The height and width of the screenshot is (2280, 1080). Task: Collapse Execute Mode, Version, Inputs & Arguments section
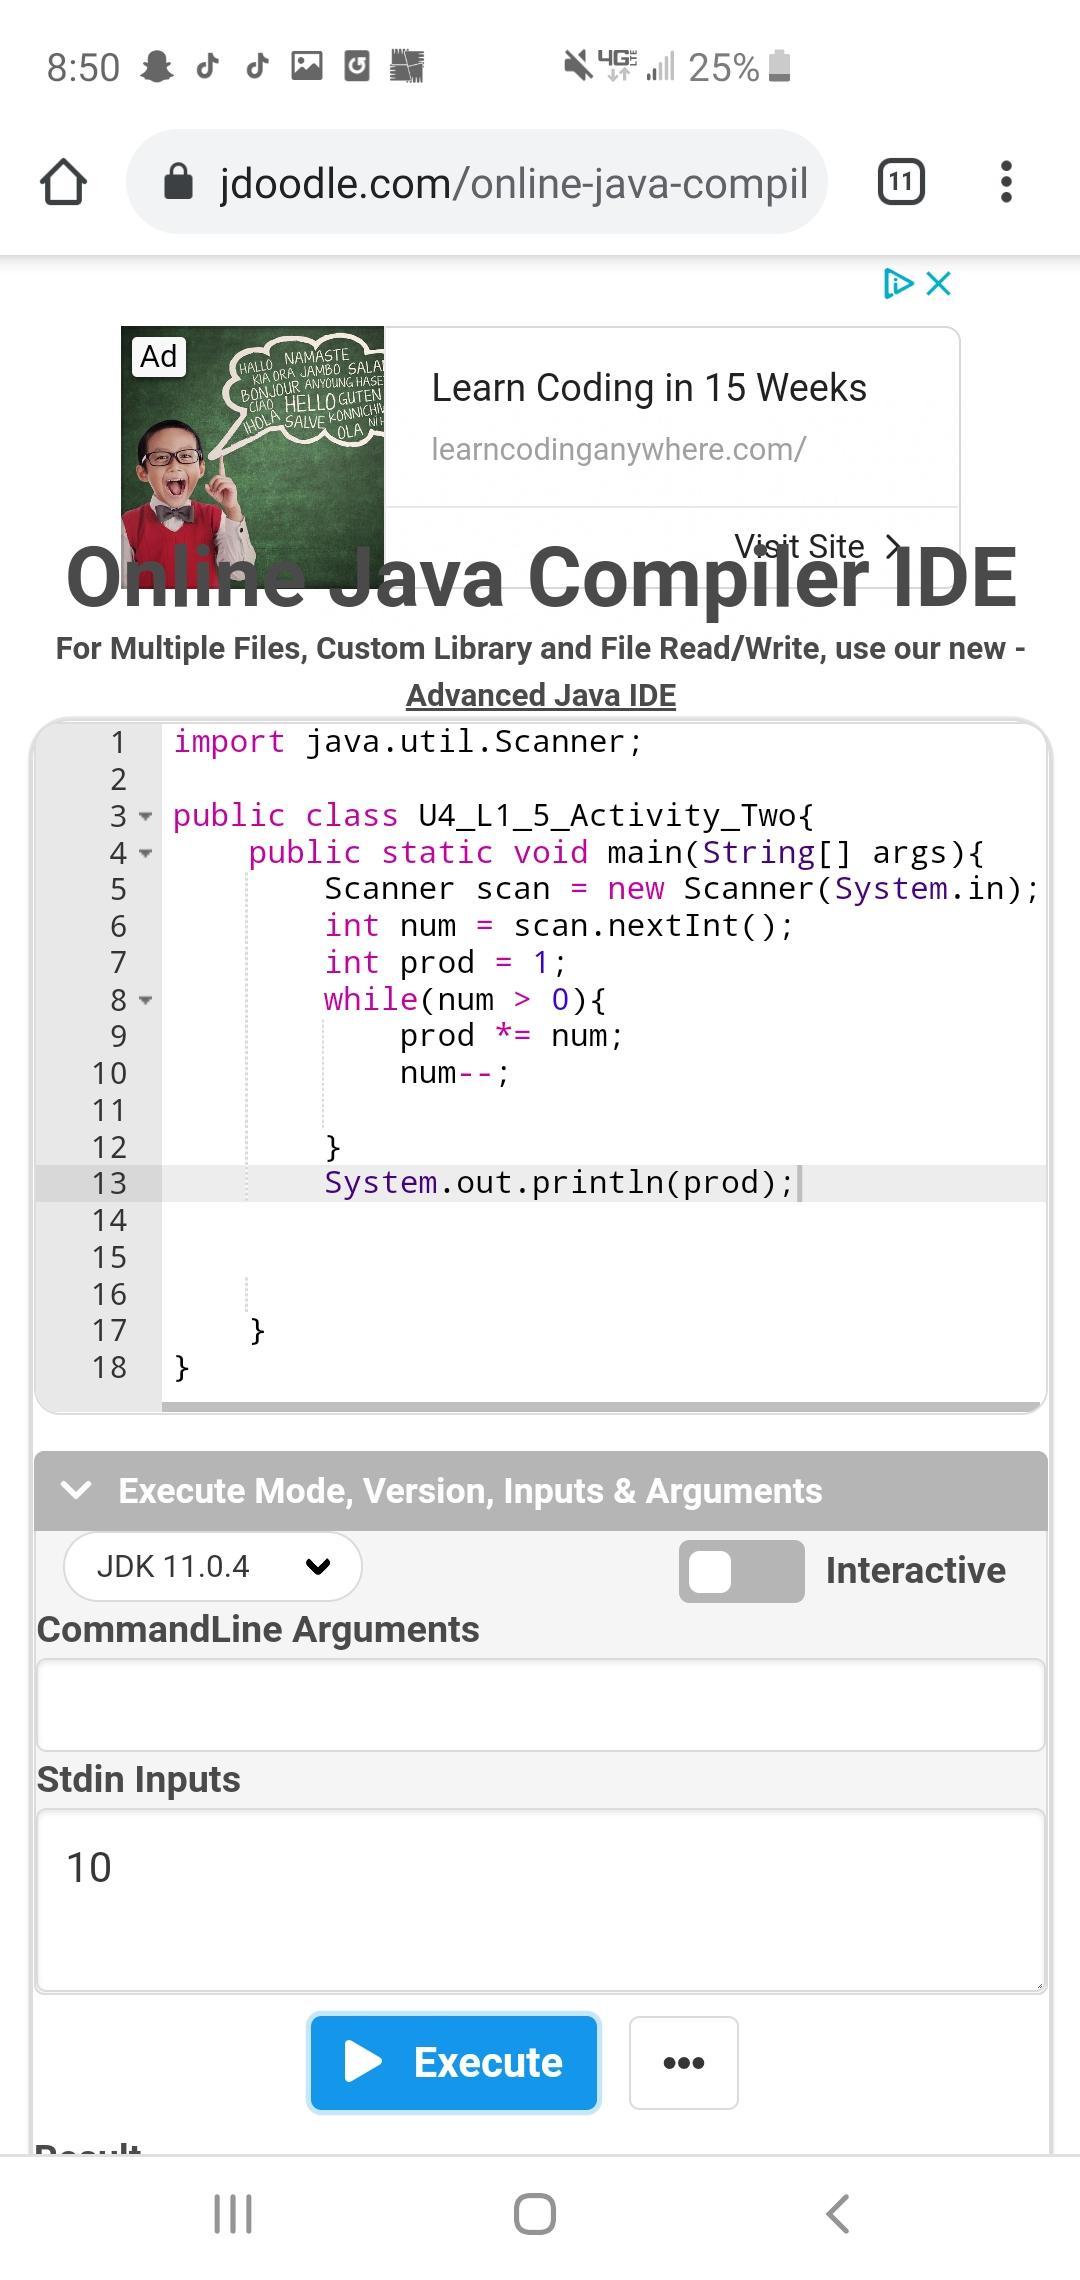77,1490
